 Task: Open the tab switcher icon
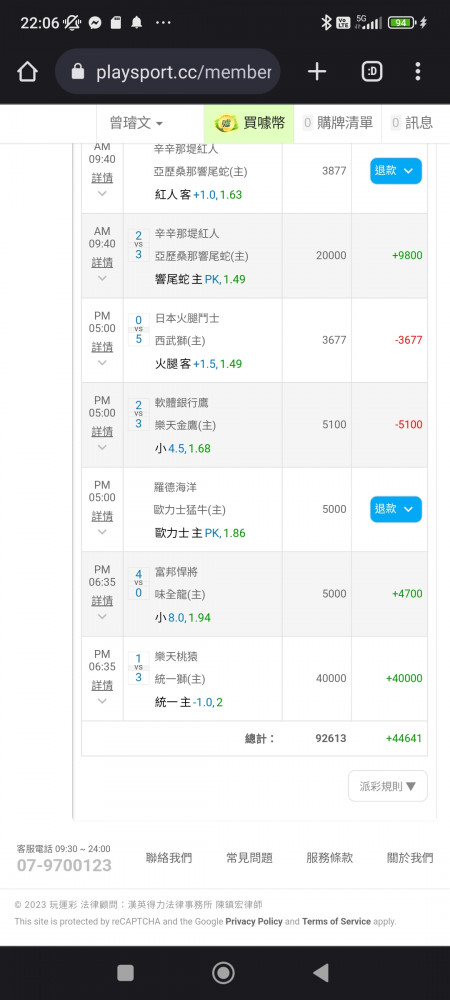click(372, 72)
